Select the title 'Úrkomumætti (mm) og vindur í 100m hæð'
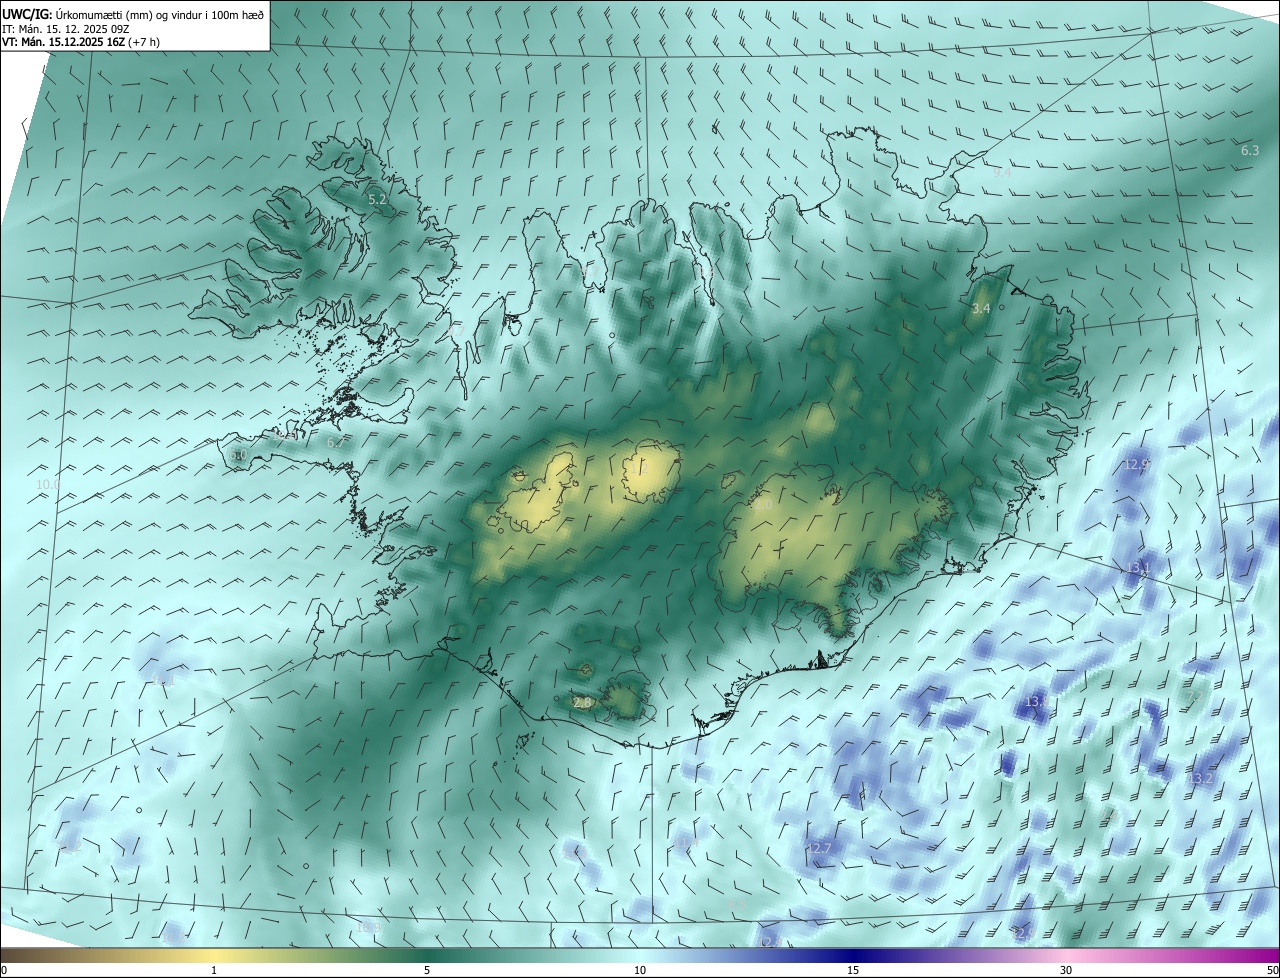Viewport: 1280px width, 978px height. [159, 15]
